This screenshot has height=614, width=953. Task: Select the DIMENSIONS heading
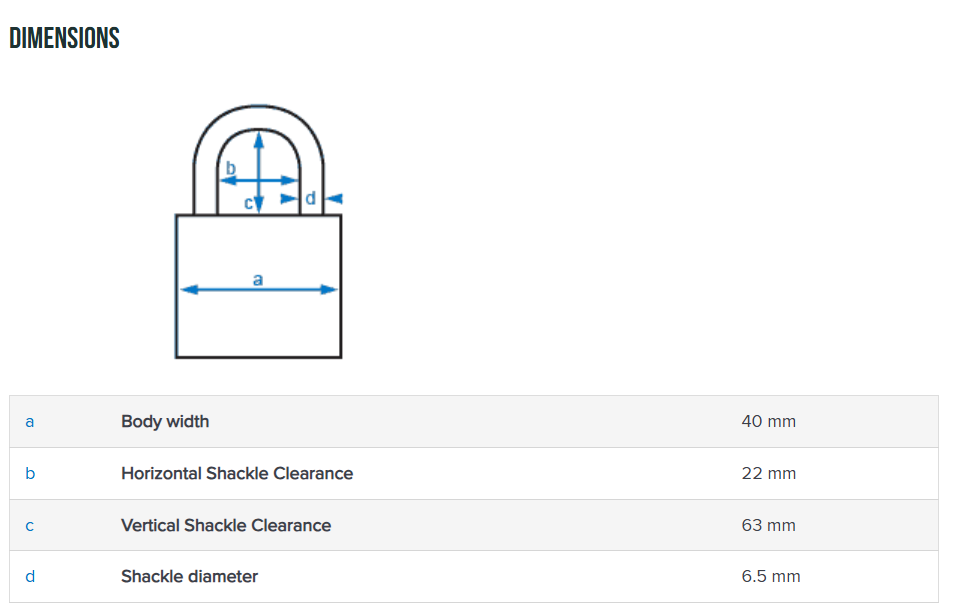pos(64,39)
